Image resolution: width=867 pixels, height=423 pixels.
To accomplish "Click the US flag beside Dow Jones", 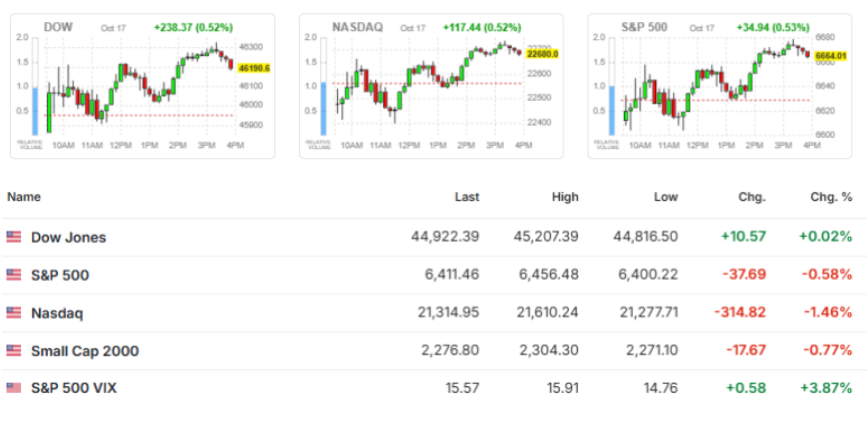I will (x=14, y=237).
